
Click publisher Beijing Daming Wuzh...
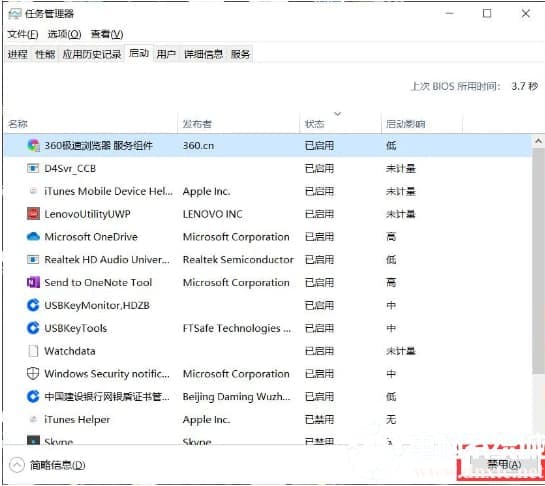click(236, 397)
